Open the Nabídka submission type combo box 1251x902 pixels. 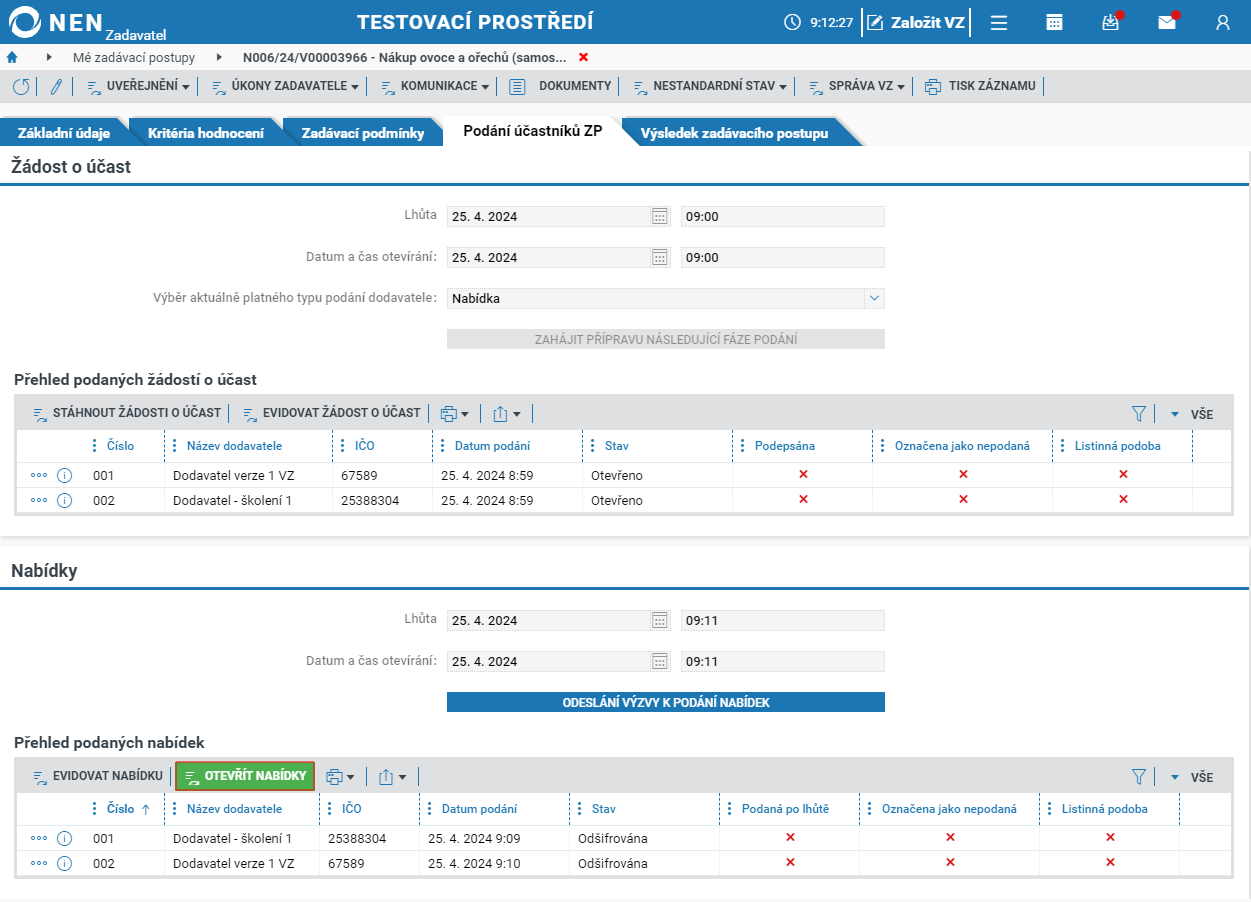click(x=666, y=298)
